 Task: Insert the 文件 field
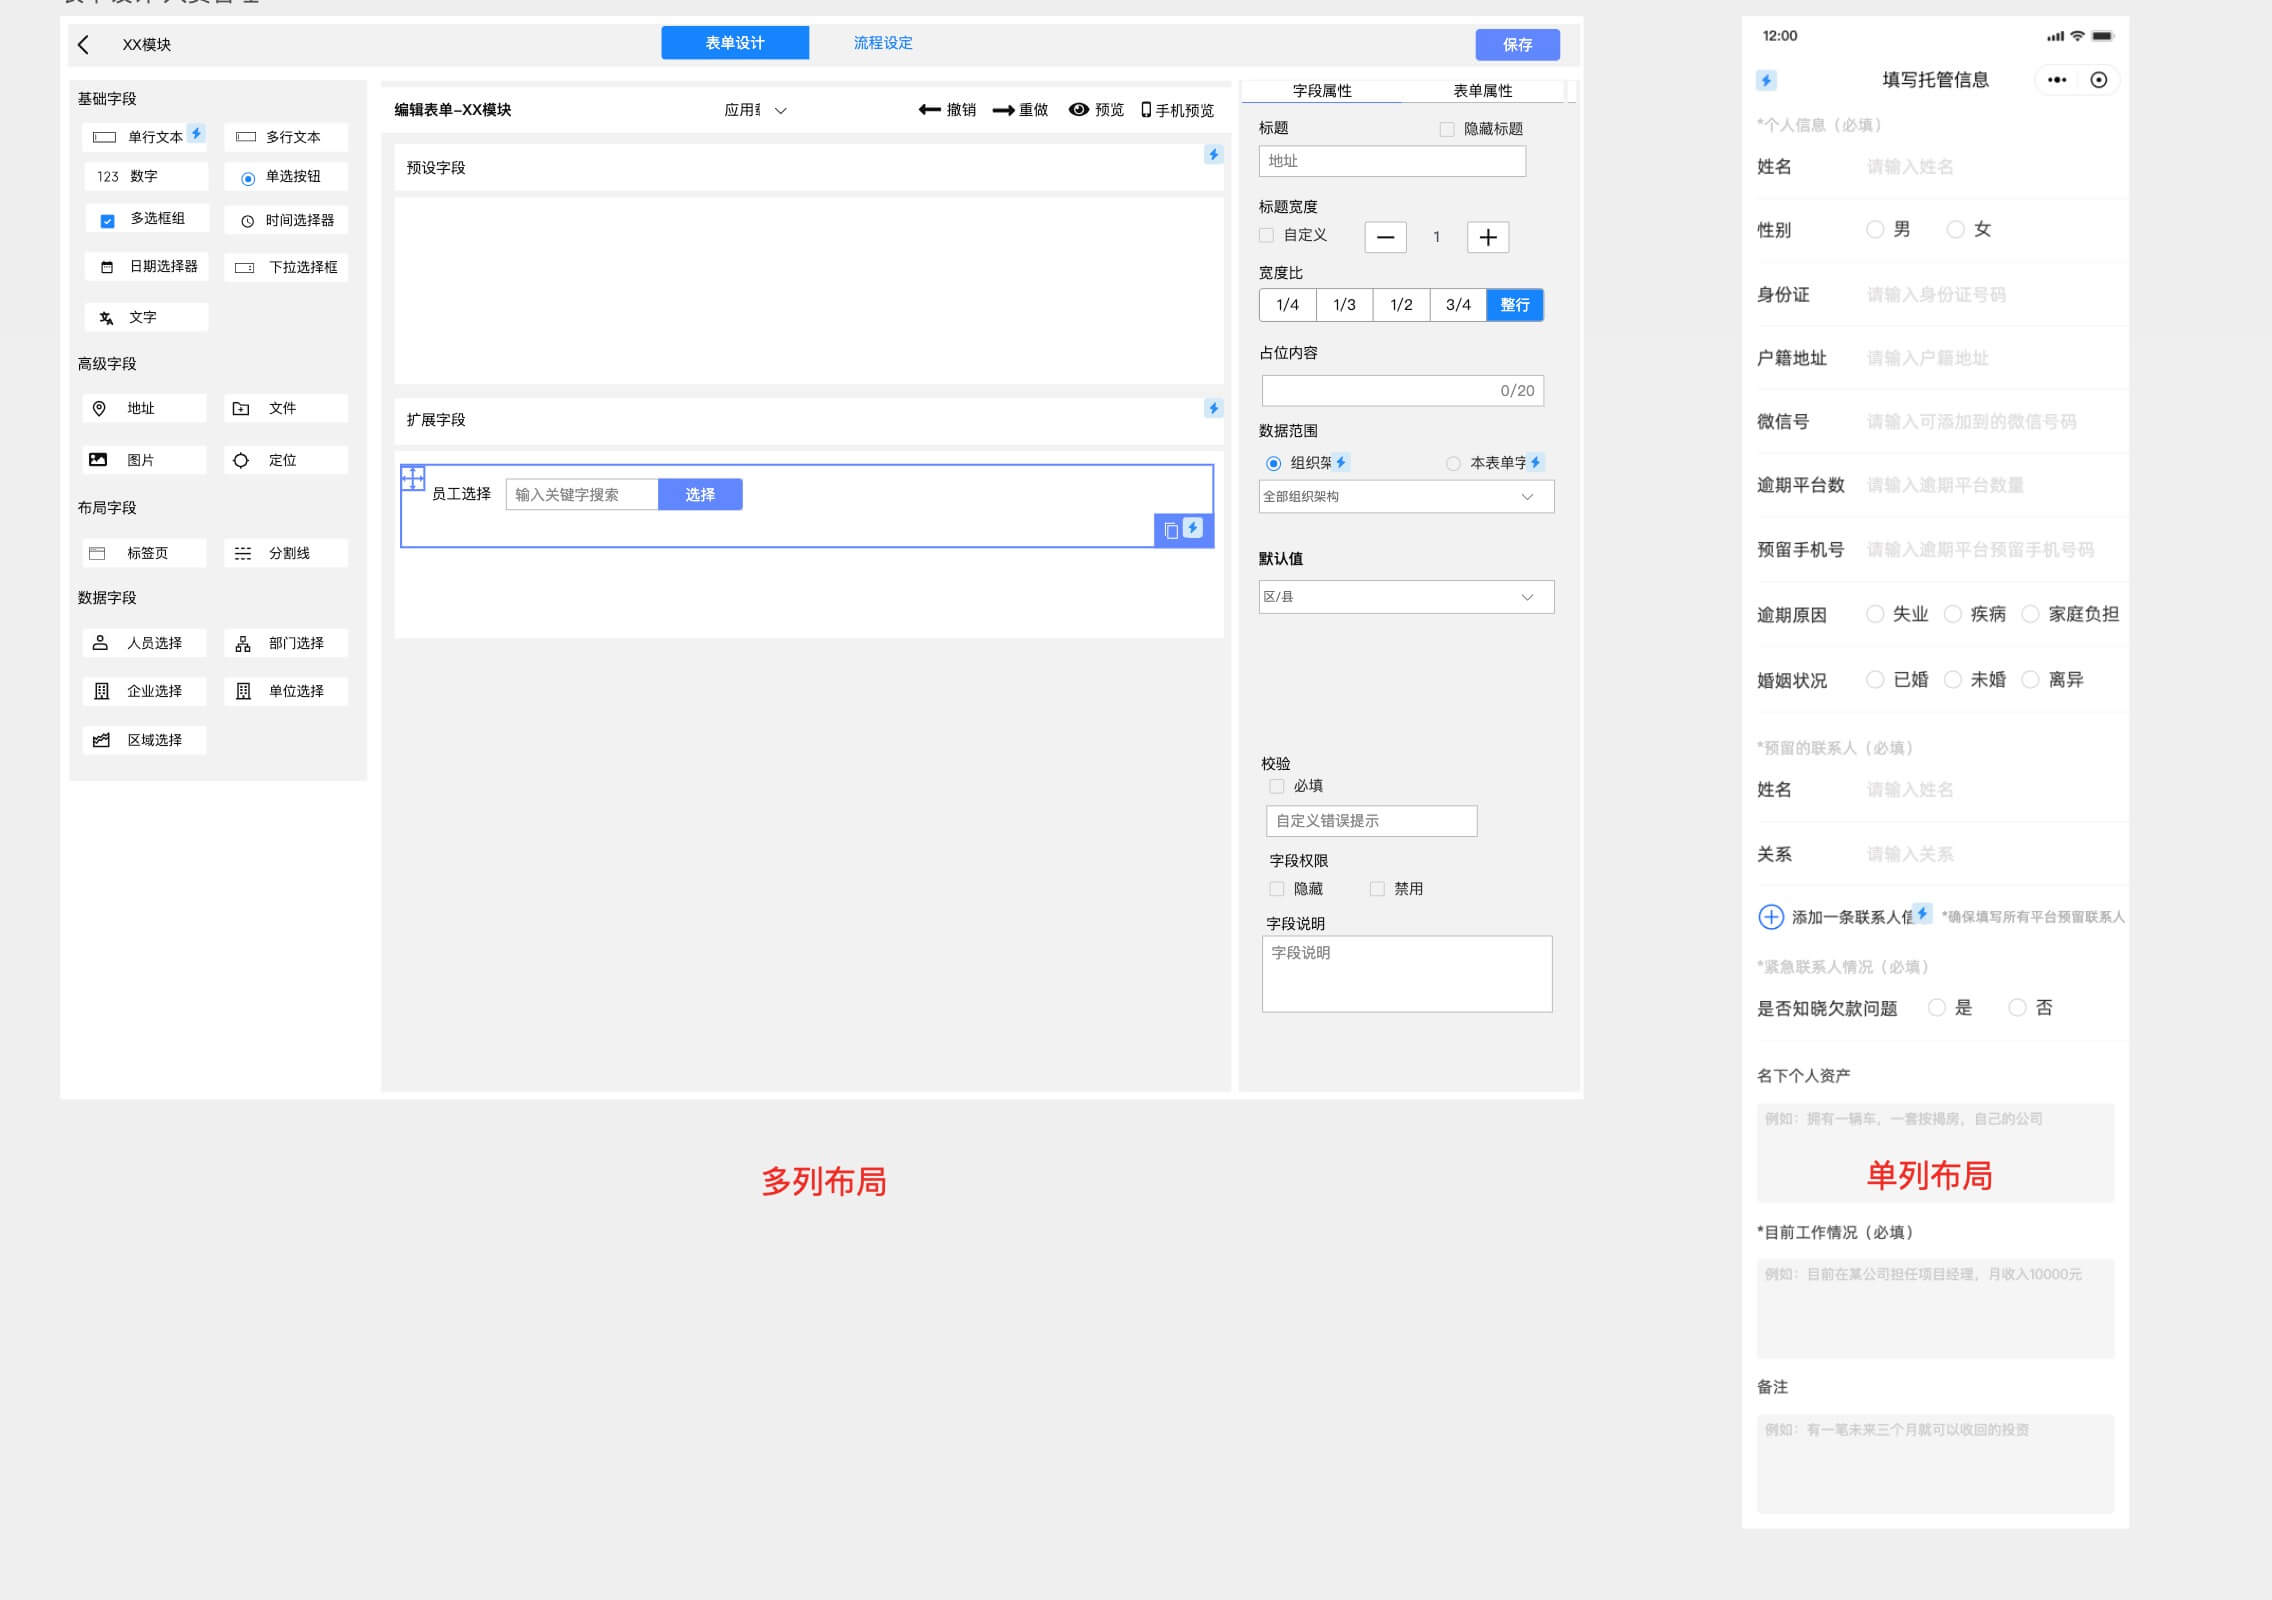tap(286, 408)
